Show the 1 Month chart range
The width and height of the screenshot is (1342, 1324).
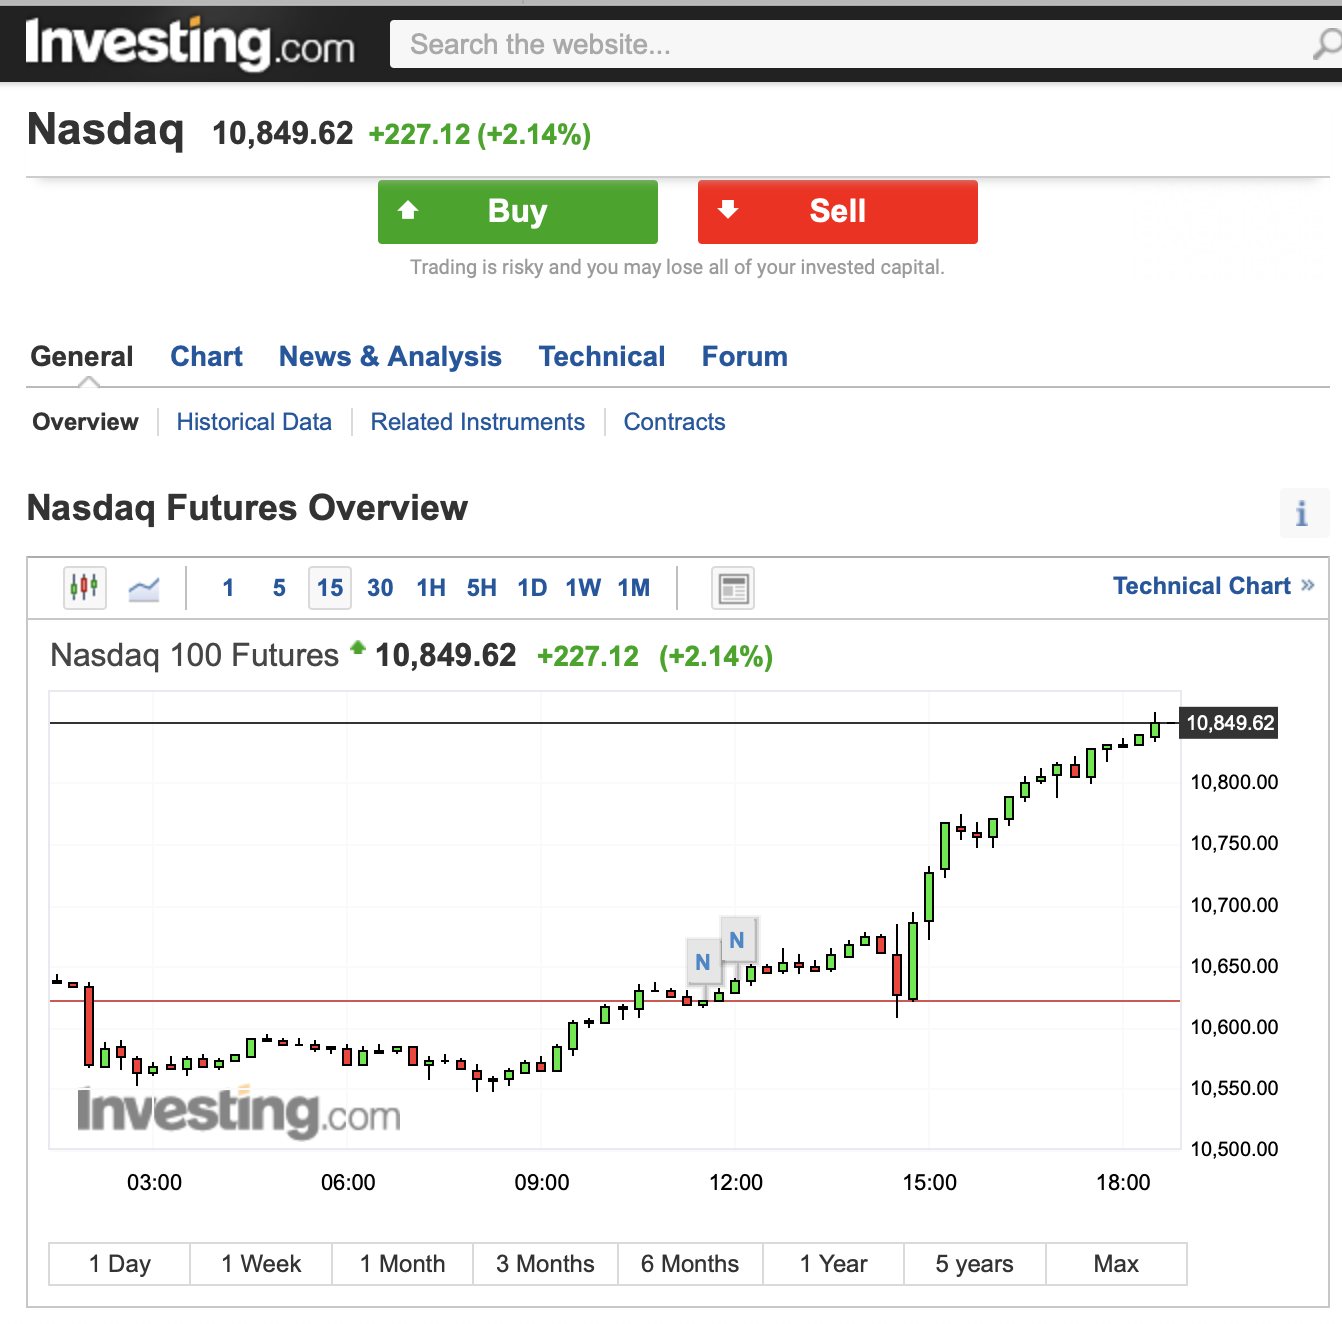(x=403, y=1264)
